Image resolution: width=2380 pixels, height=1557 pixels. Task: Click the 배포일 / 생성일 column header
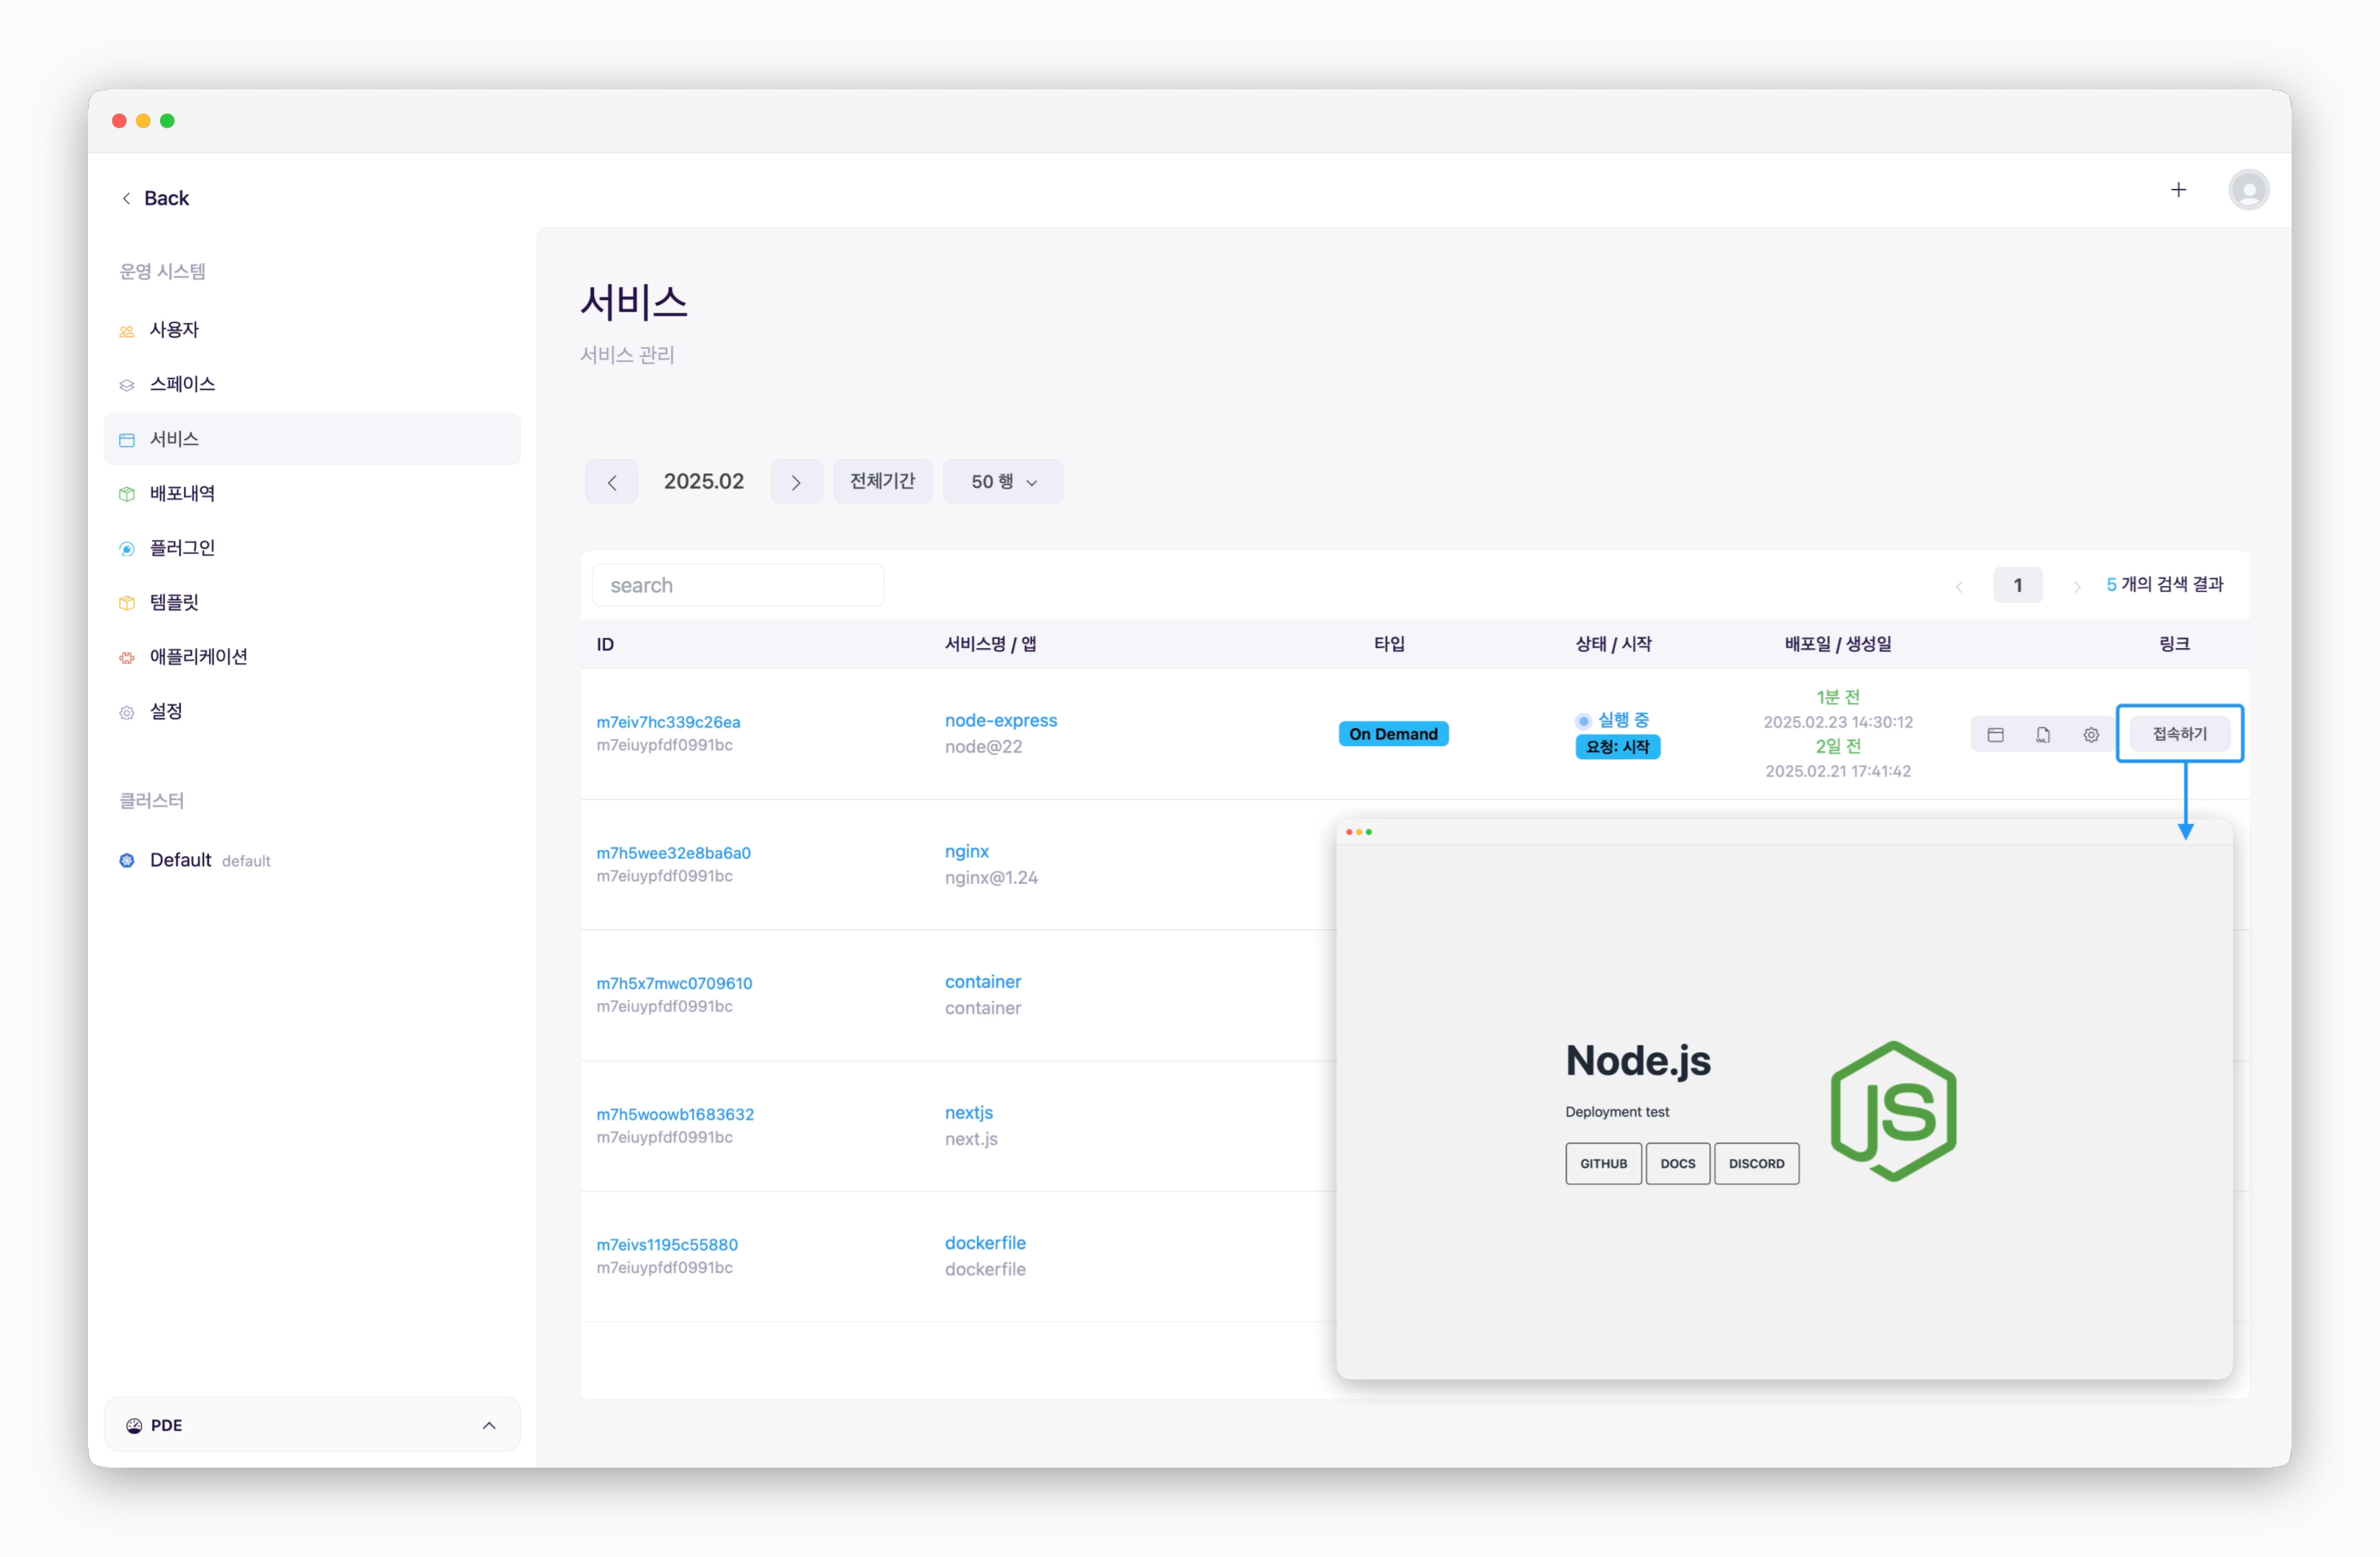point(1837,644)
